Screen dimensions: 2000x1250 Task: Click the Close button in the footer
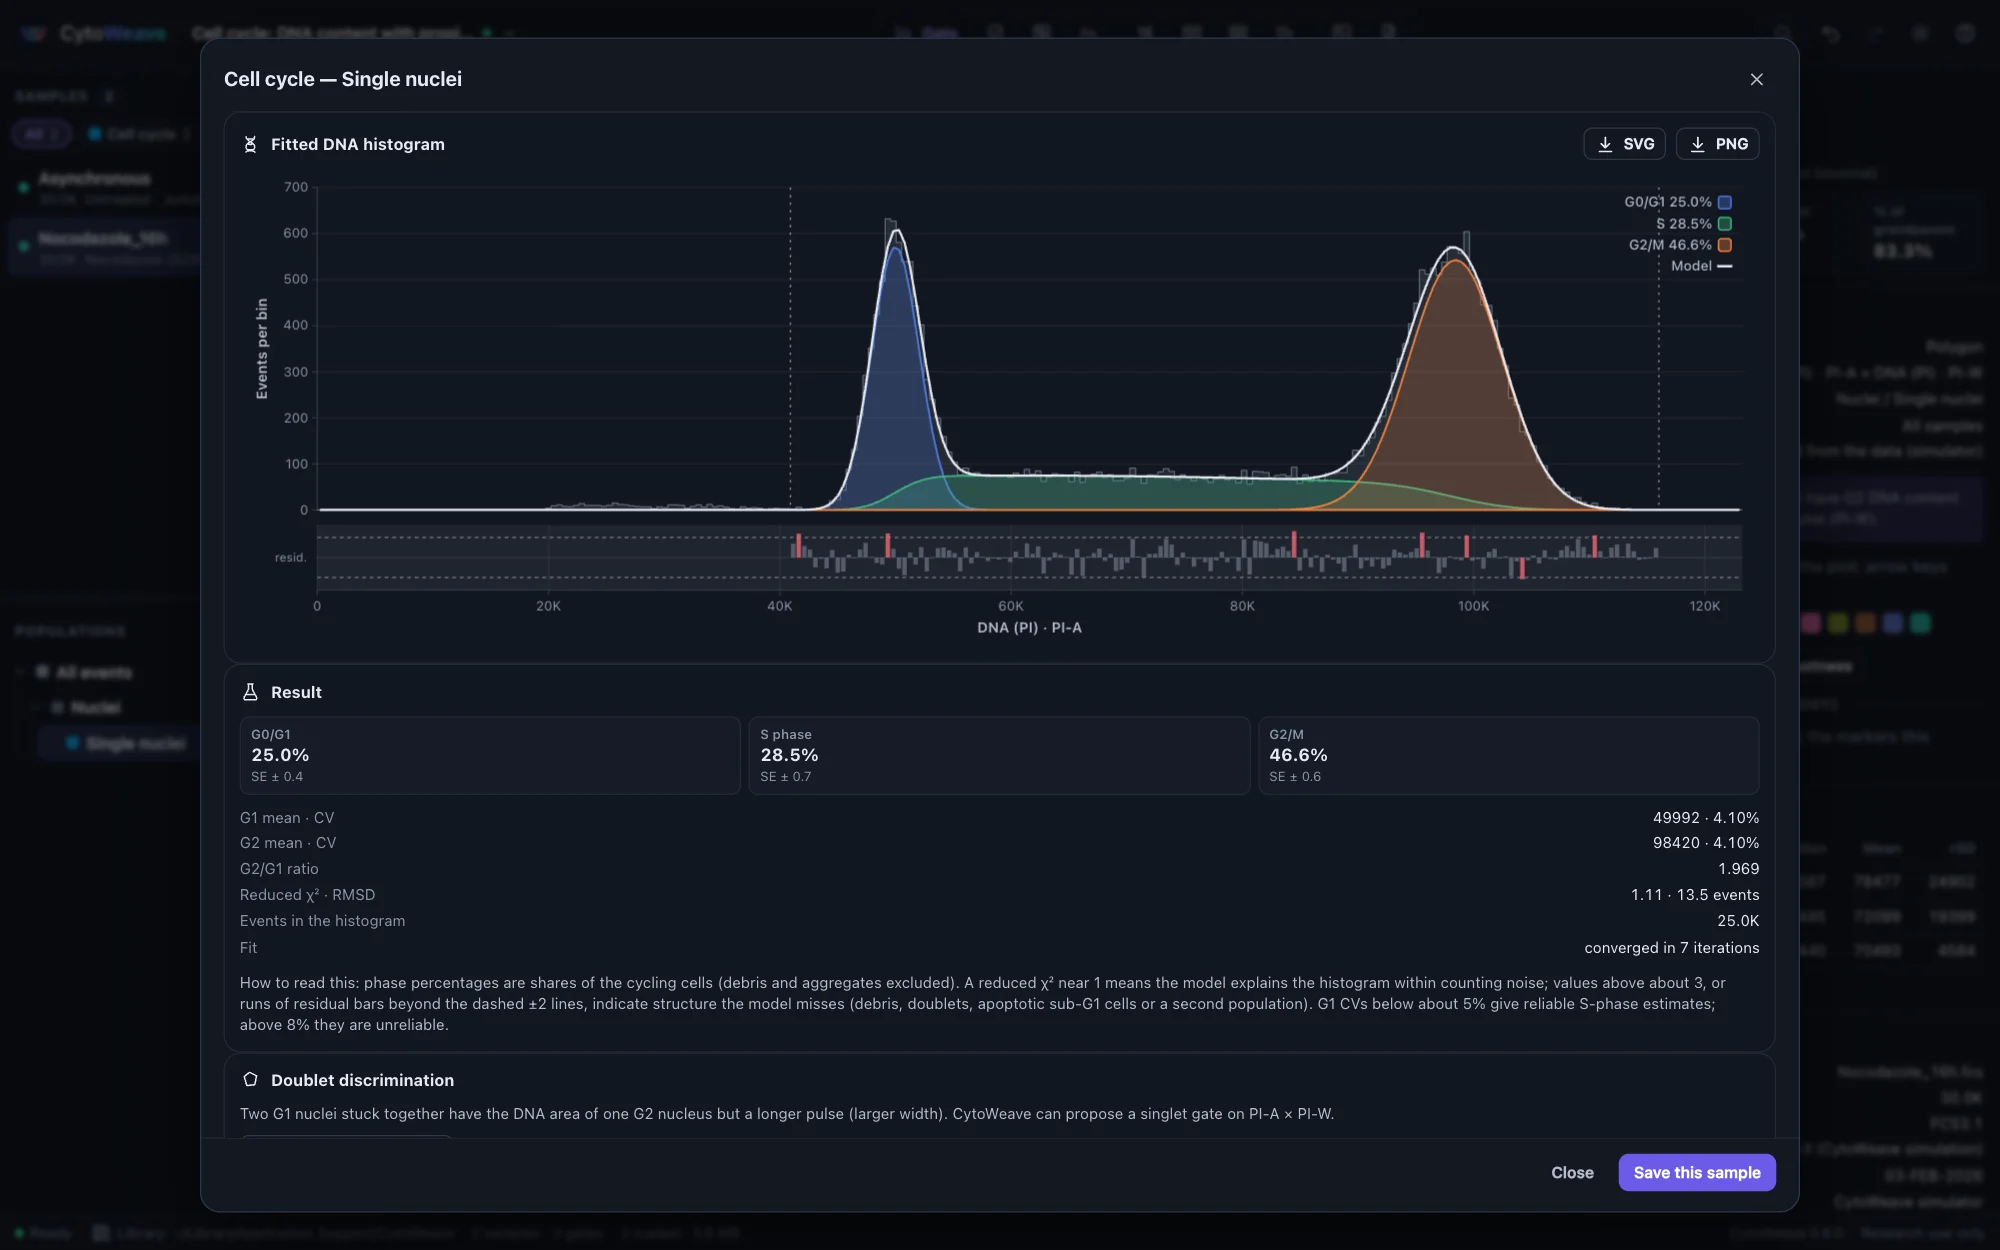tap(1572, 1172)
